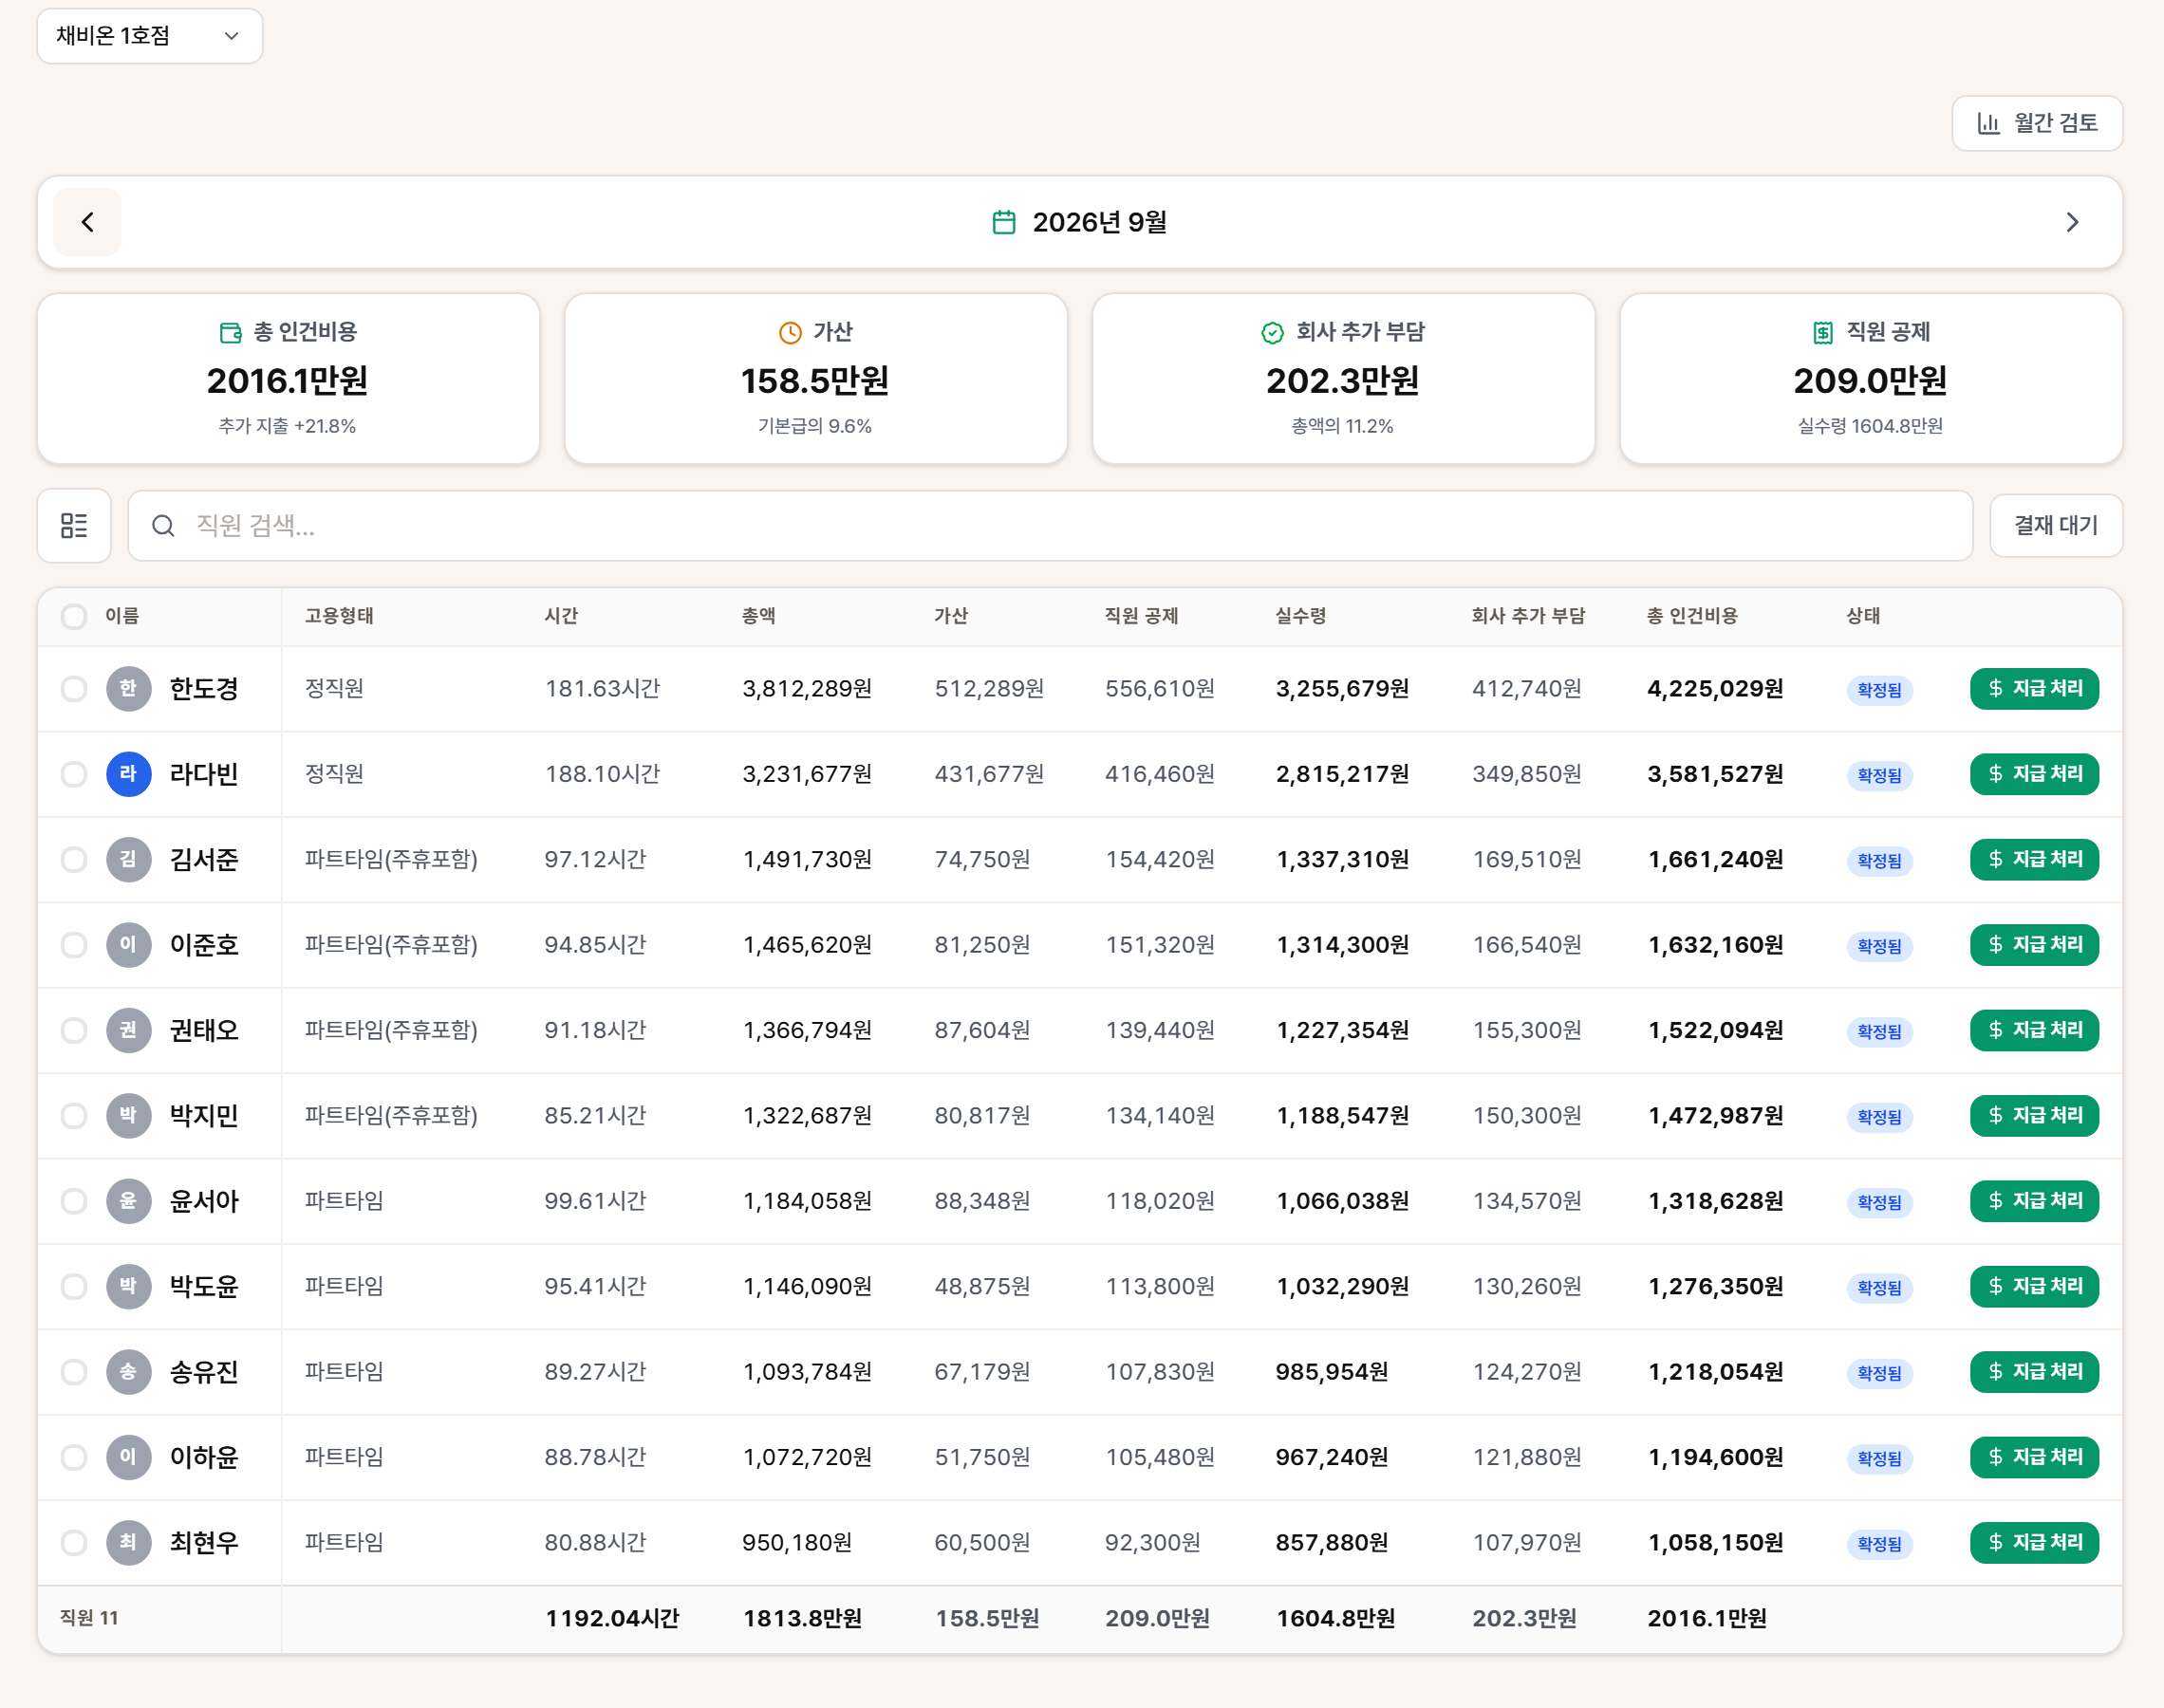Sort by the 시간 column header
The width and height of the screenshot is (2164, 1708).
561,616
